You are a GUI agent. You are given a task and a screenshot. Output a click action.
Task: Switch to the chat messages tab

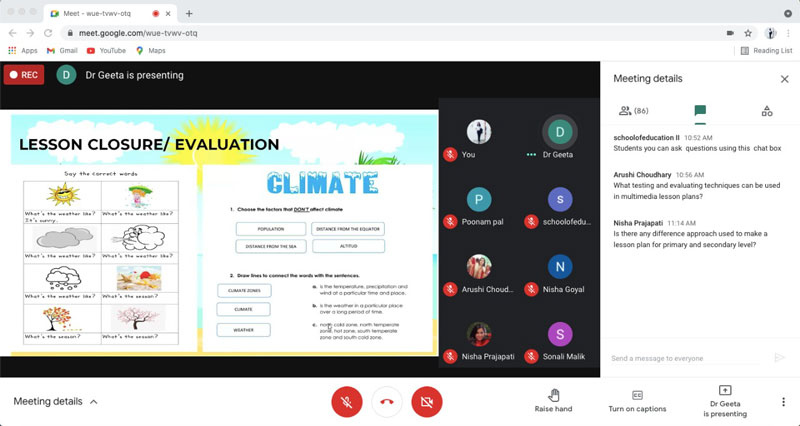[x=700, y=111]
